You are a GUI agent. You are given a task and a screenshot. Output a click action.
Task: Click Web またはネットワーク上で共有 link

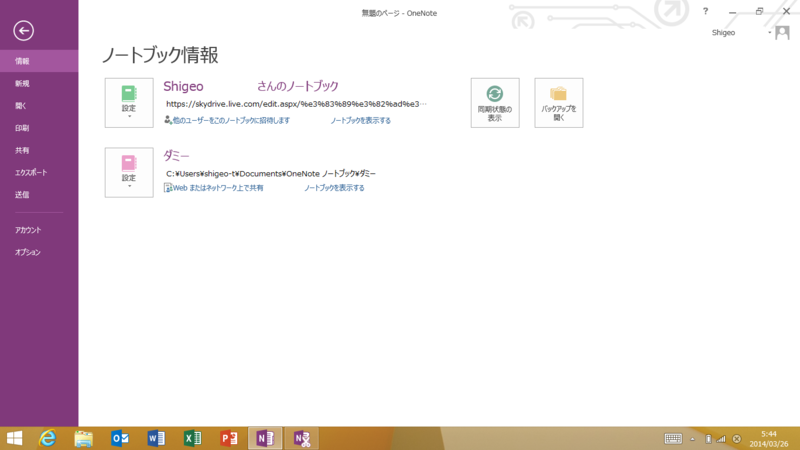[x=214, y=188]
